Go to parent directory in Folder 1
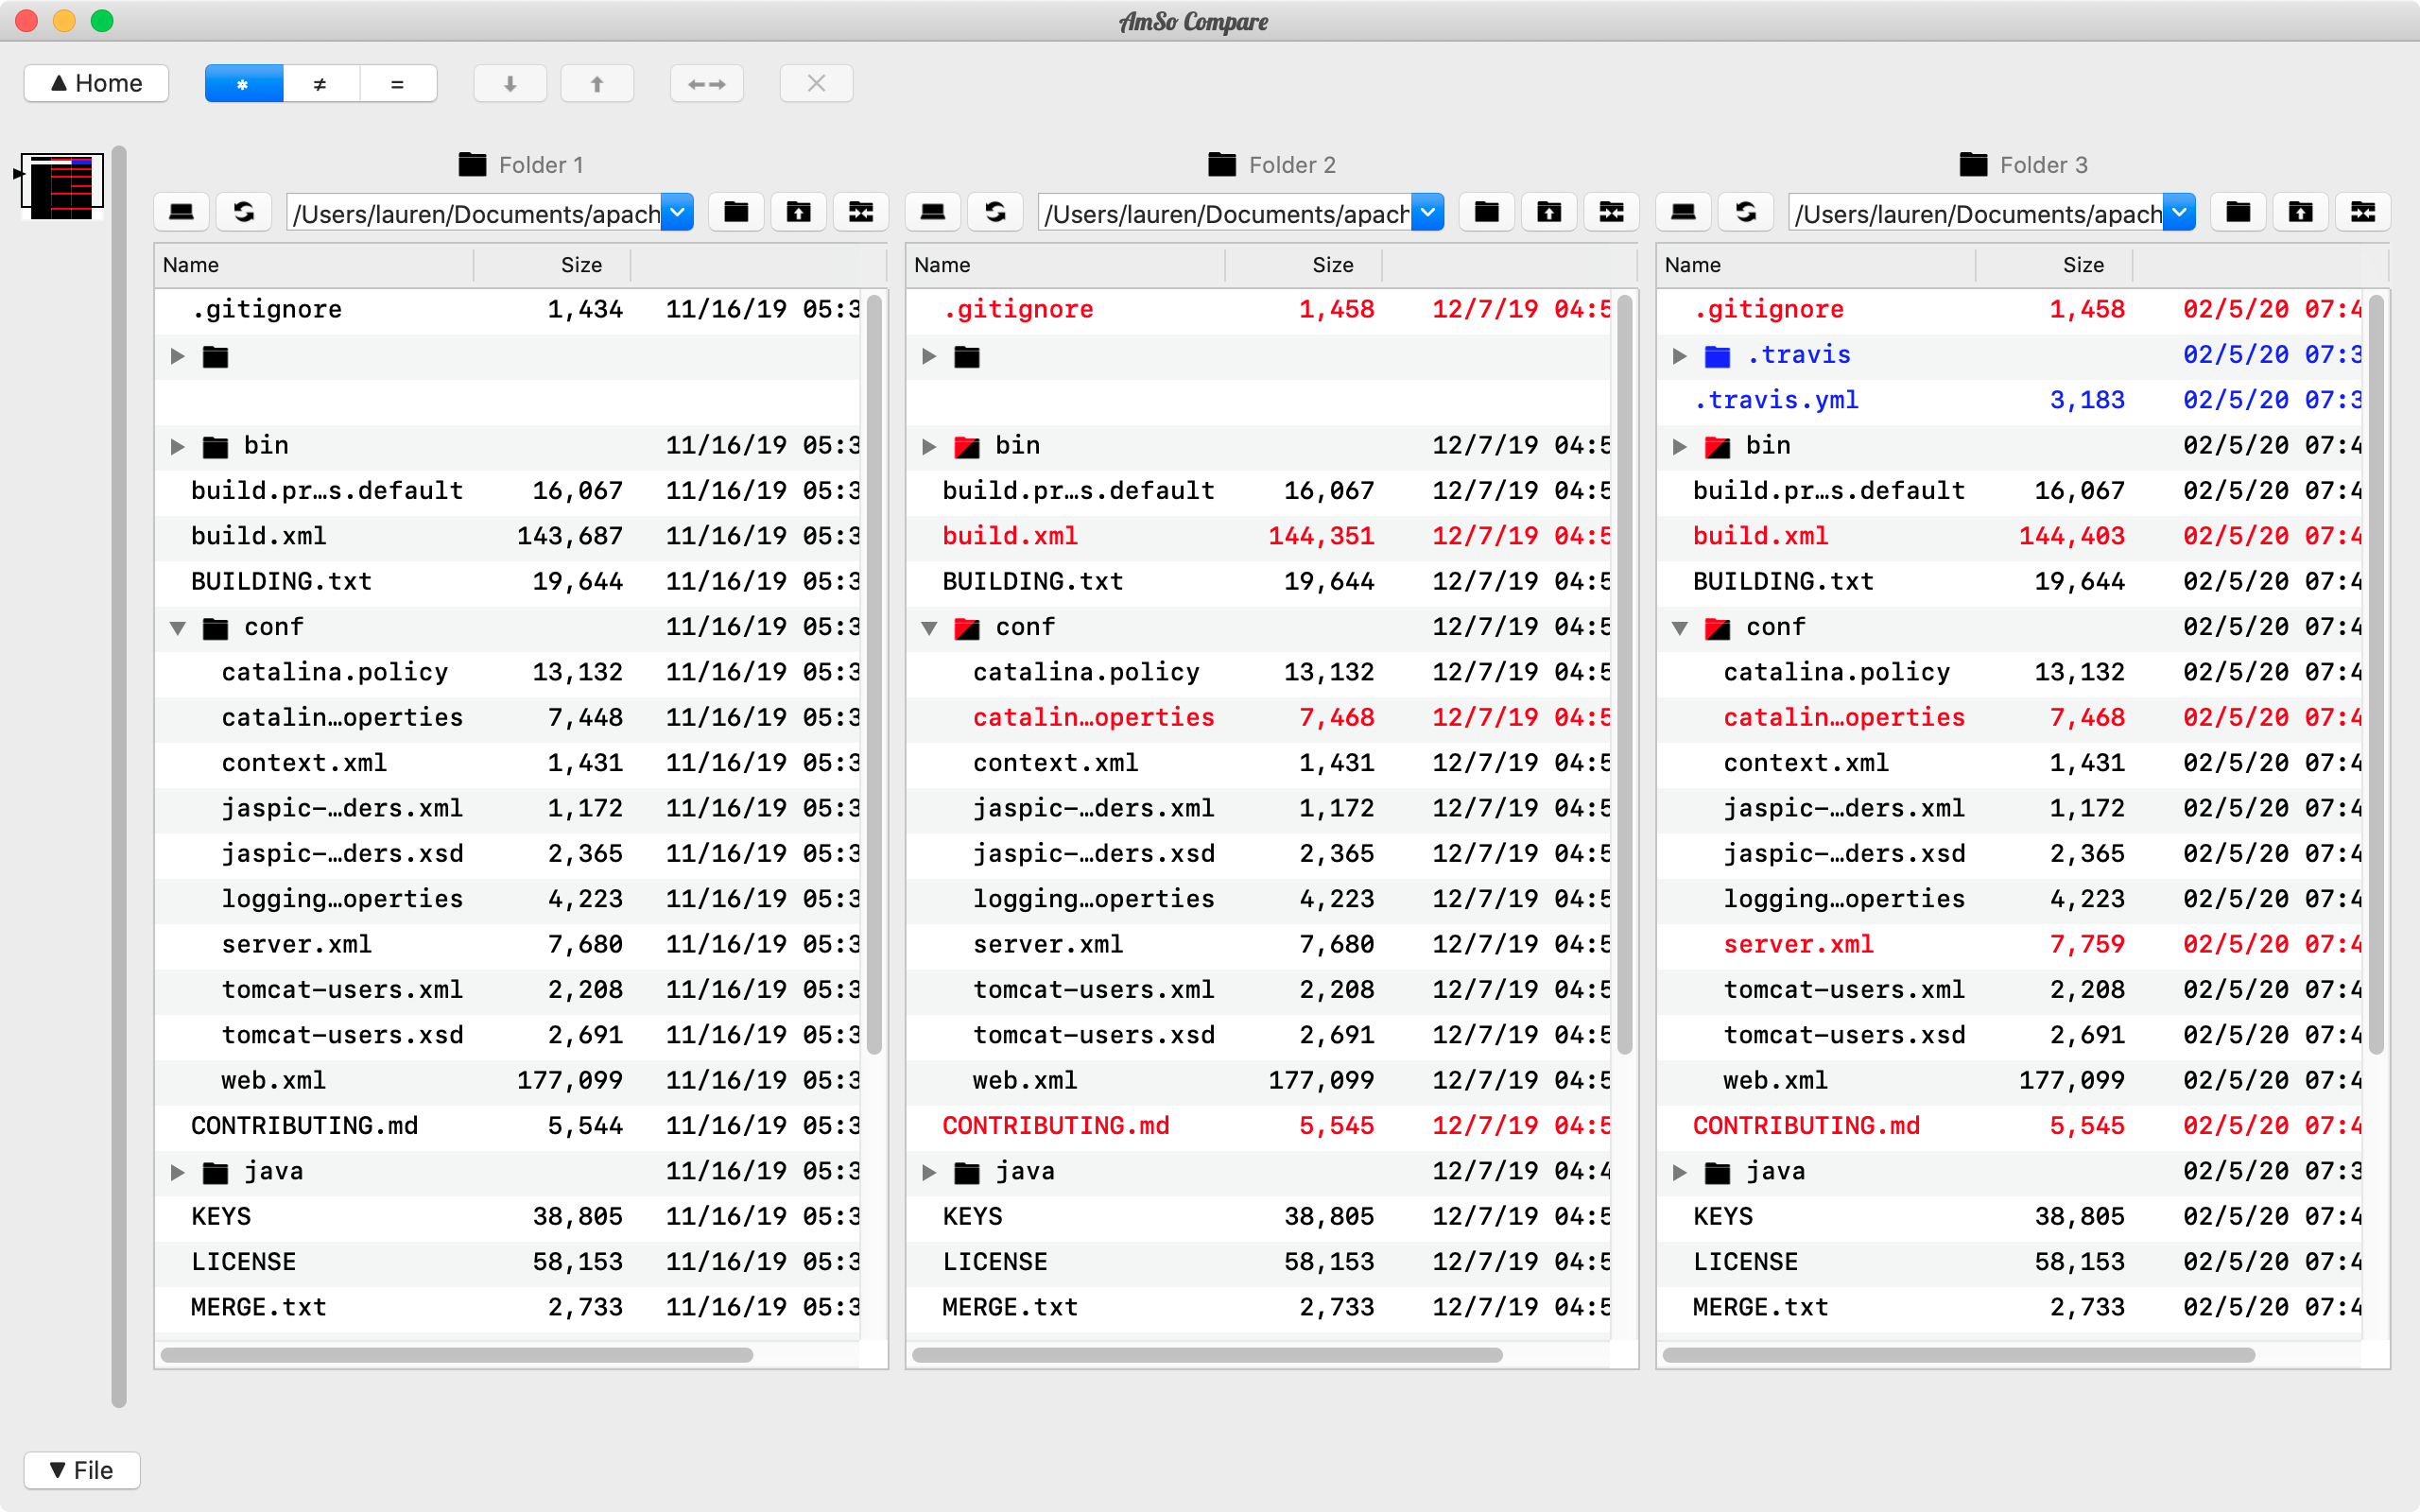The width and height of the screenshot is (2420, 1512). click(798, 212)
